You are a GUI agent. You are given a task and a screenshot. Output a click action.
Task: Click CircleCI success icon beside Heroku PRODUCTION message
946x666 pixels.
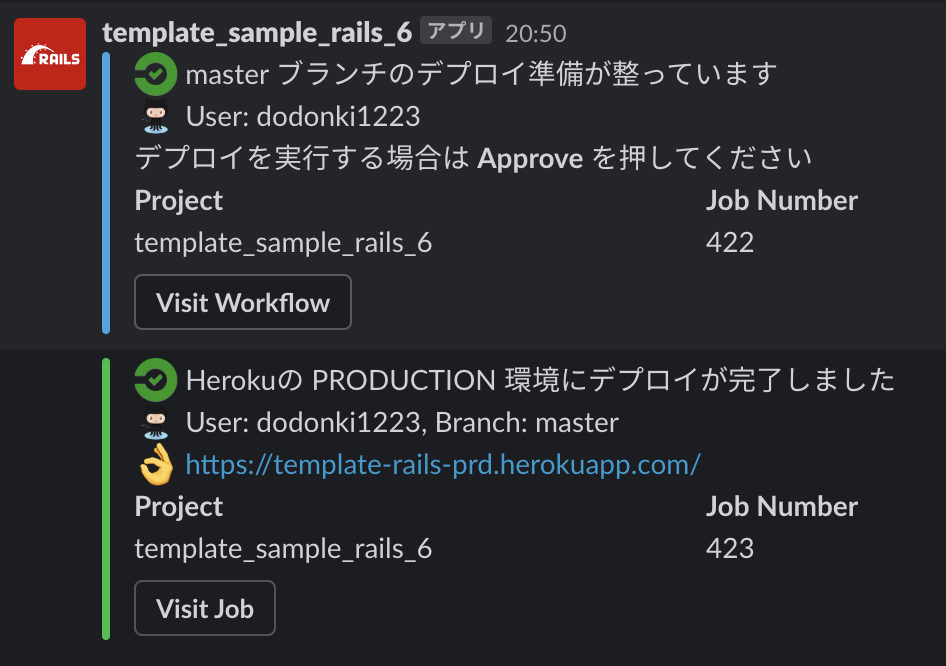pyautogui.click(x=156, y=380)
